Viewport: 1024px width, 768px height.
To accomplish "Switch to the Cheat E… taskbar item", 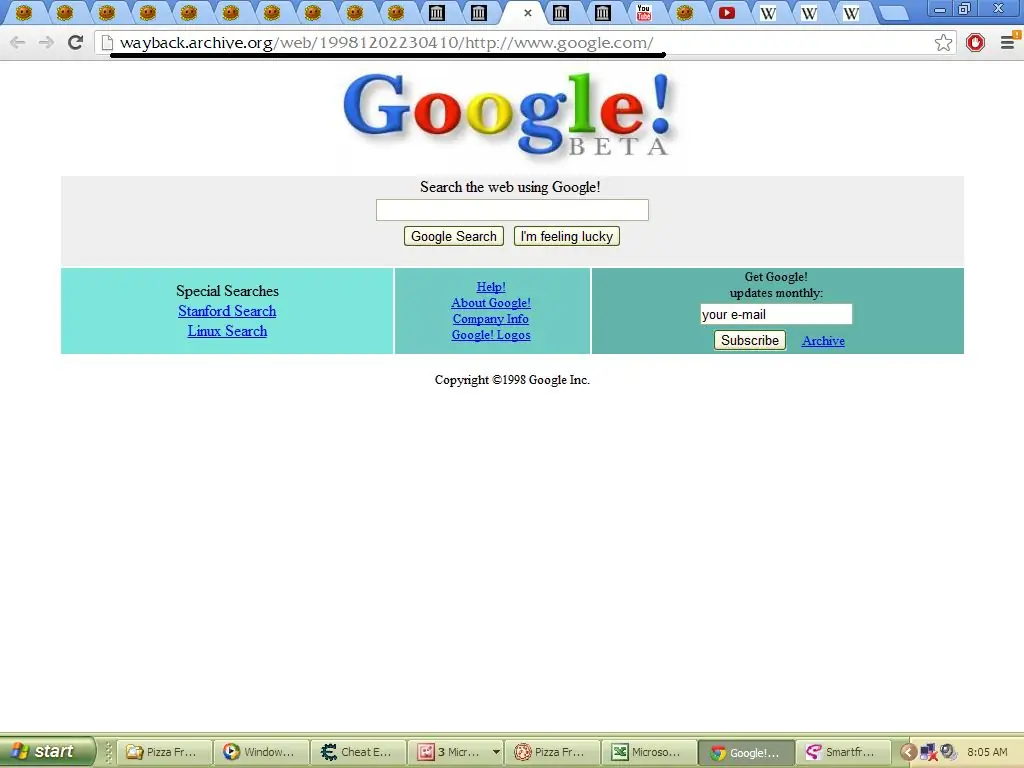I will 359,752.
